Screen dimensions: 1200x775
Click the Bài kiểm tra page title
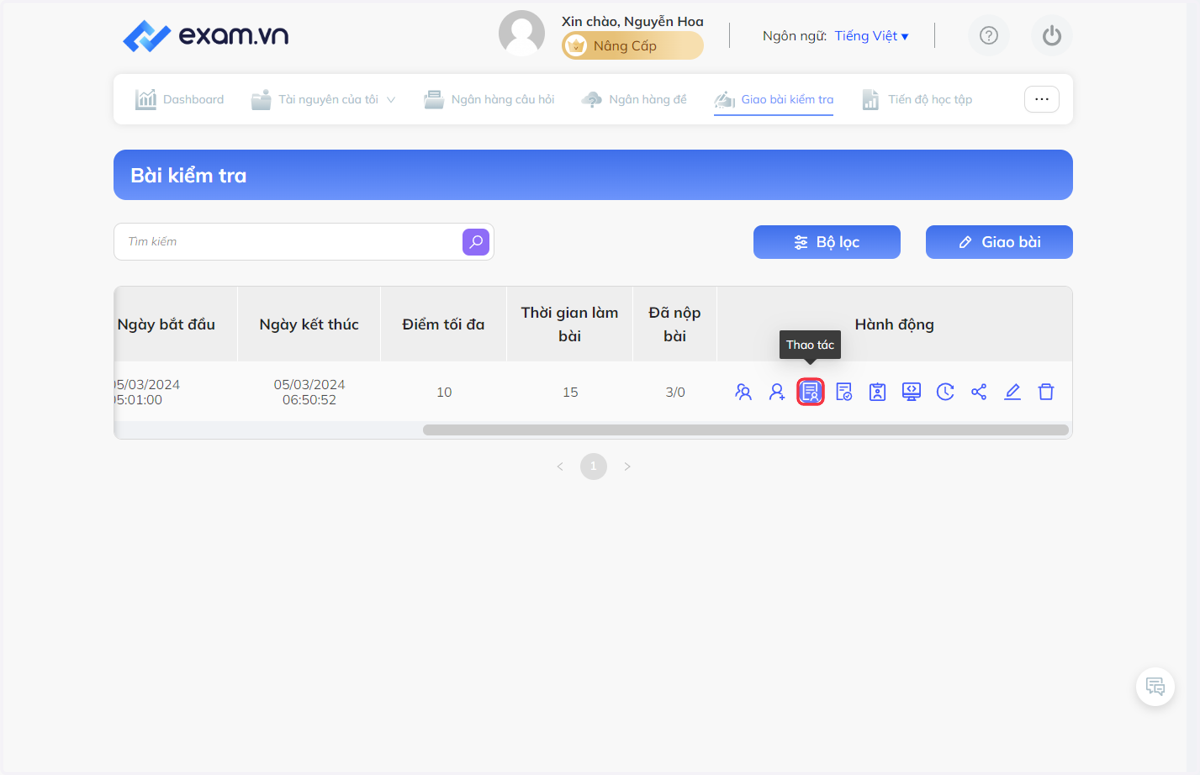click(189, 175)
